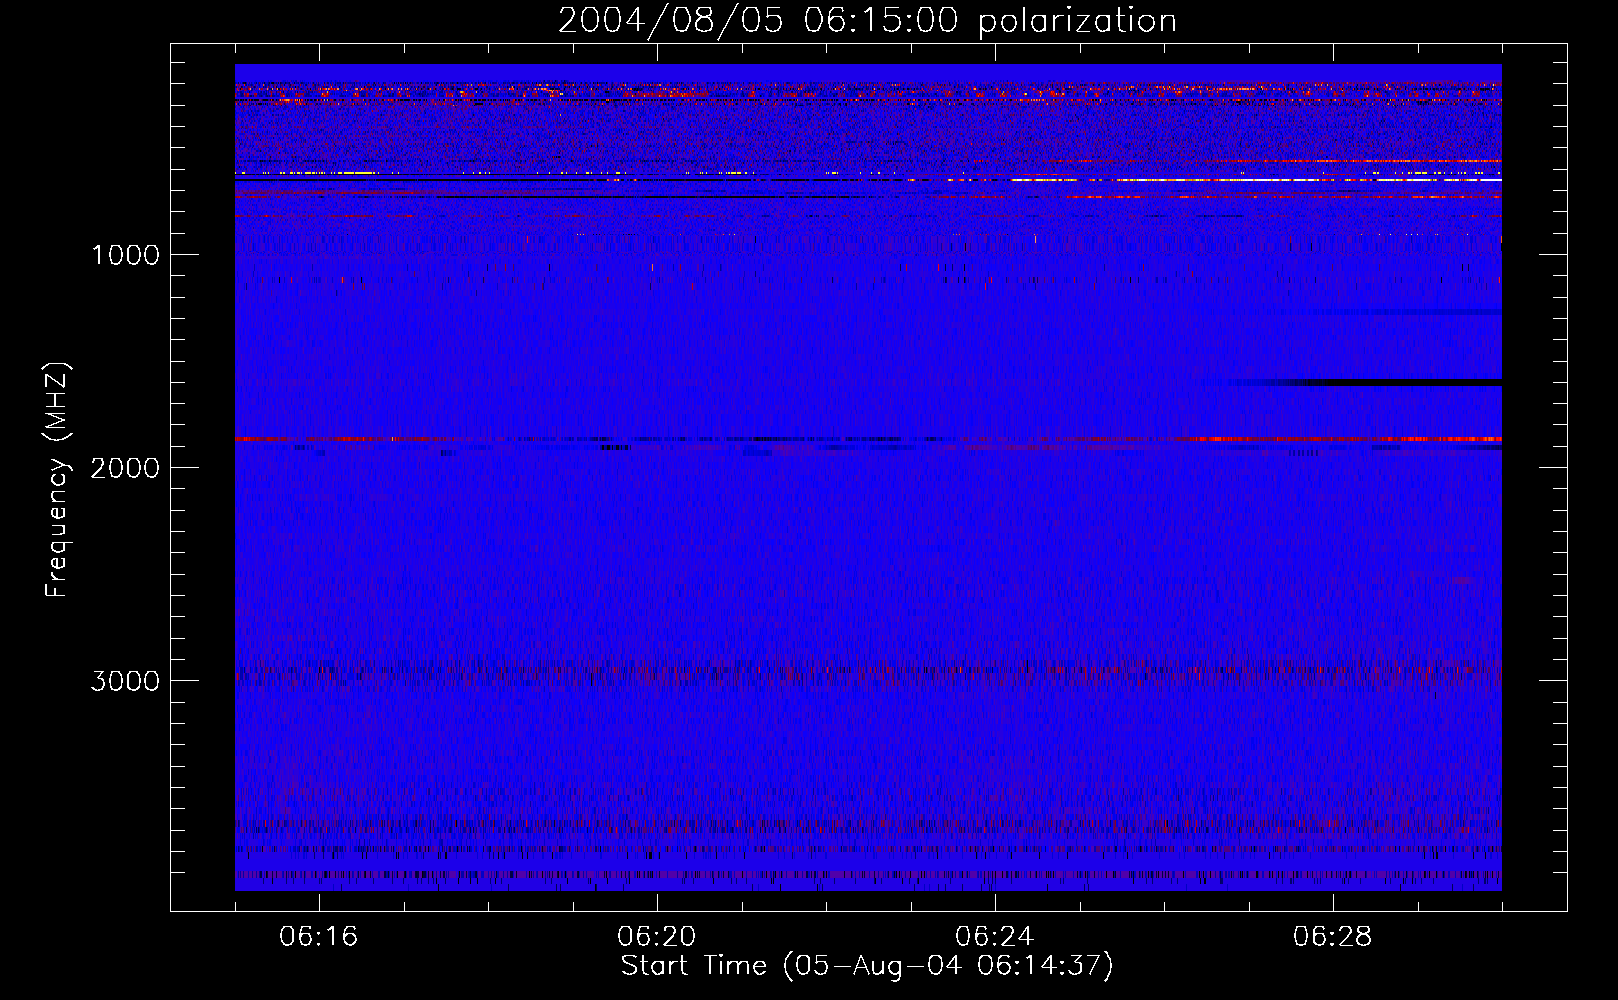Click the plot title "2004/08/05 06:15:00 polarization"
The height and width of the screenshot is (1000, 1618).
(867, 21)
